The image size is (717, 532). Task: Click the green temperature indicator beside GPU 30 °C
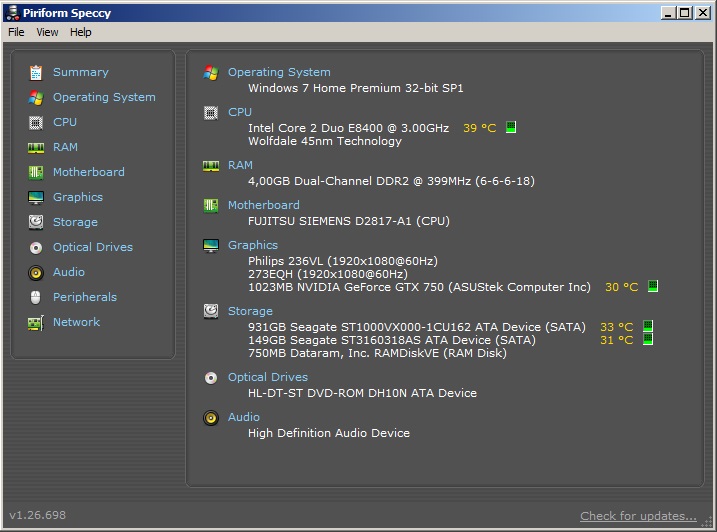pyautogui.click(x=653, y=286)
